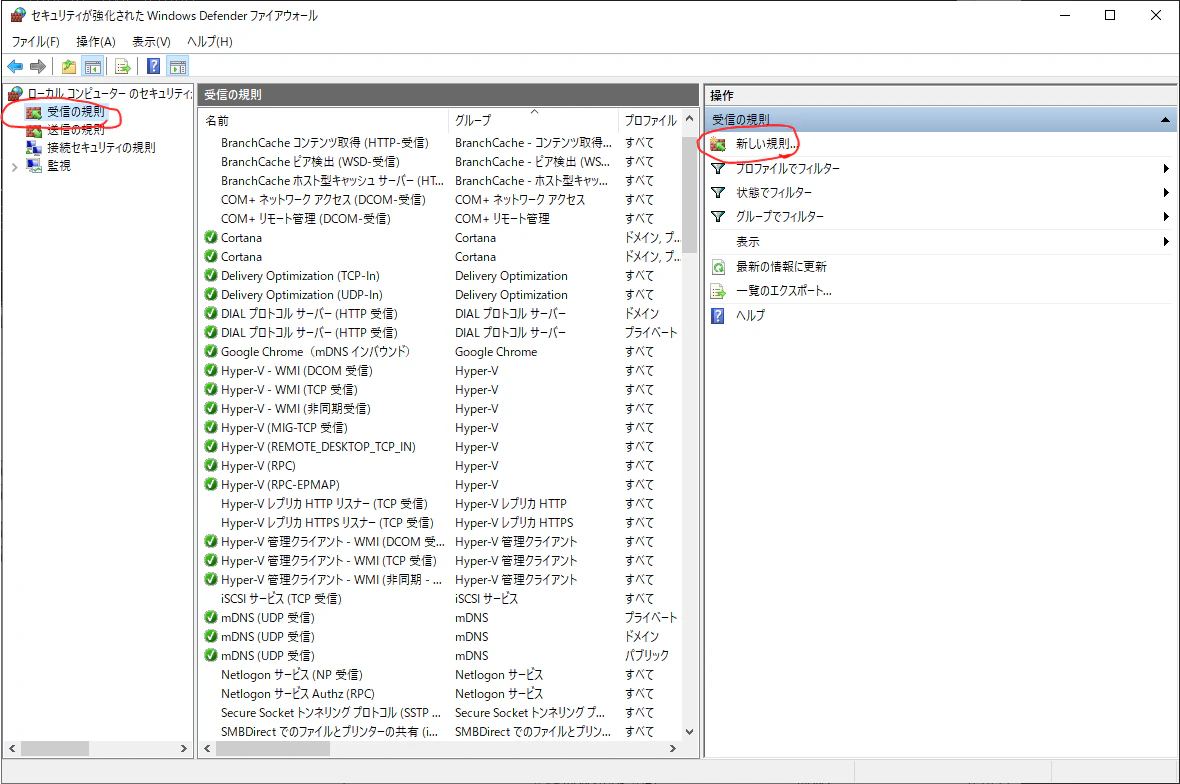Expand the 監視 tree node

tap(14, 167)
